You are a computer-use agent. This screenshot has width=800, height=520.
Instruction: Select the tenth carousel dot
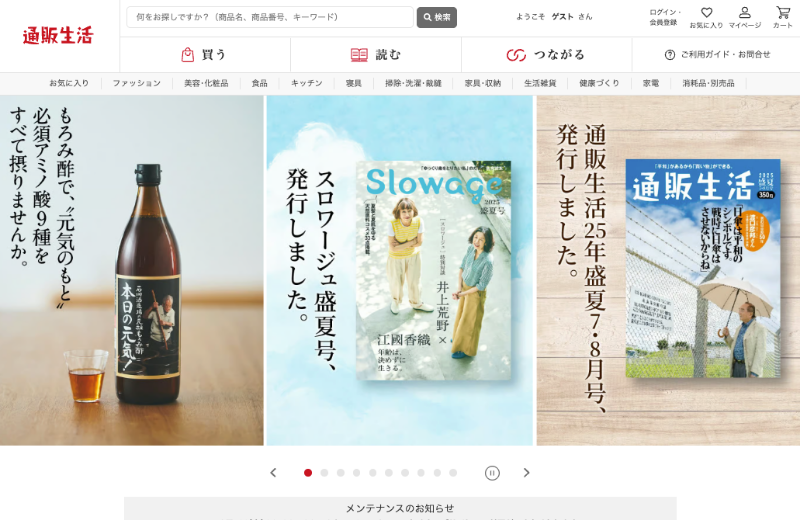(x=453, y=473)
